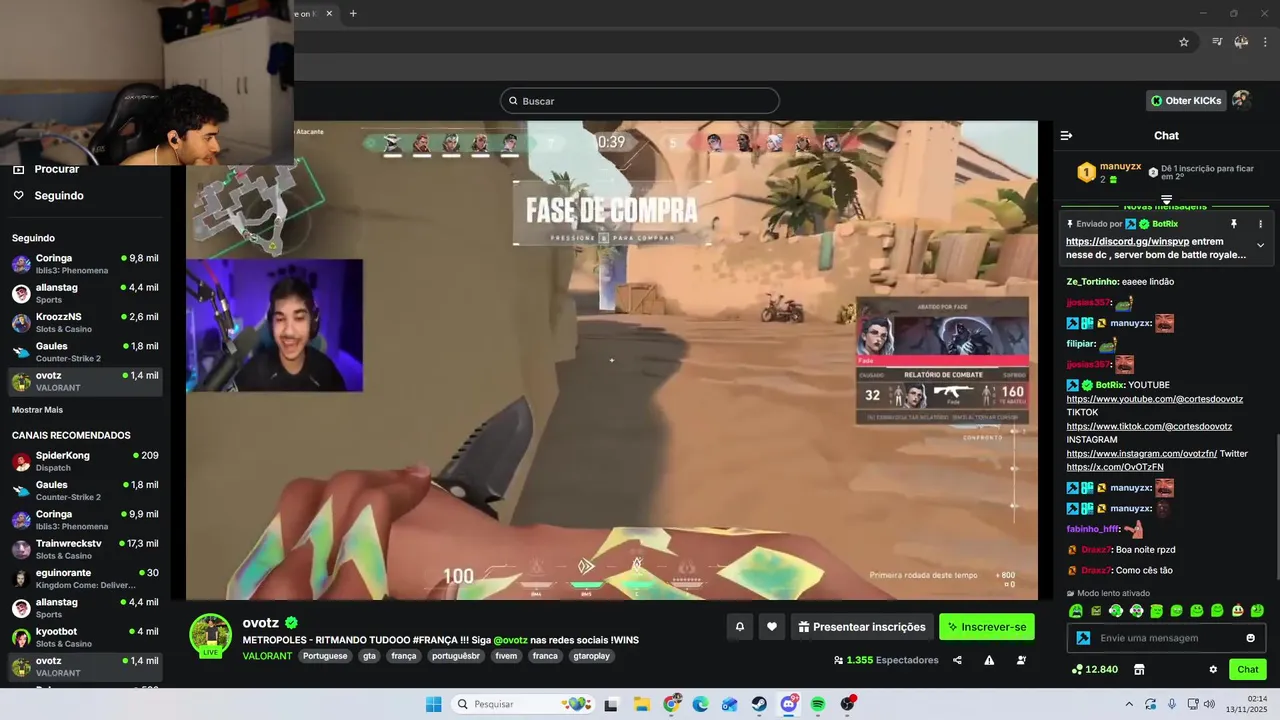
Task: Click the Buscar search field
Action: click(640, 101)
